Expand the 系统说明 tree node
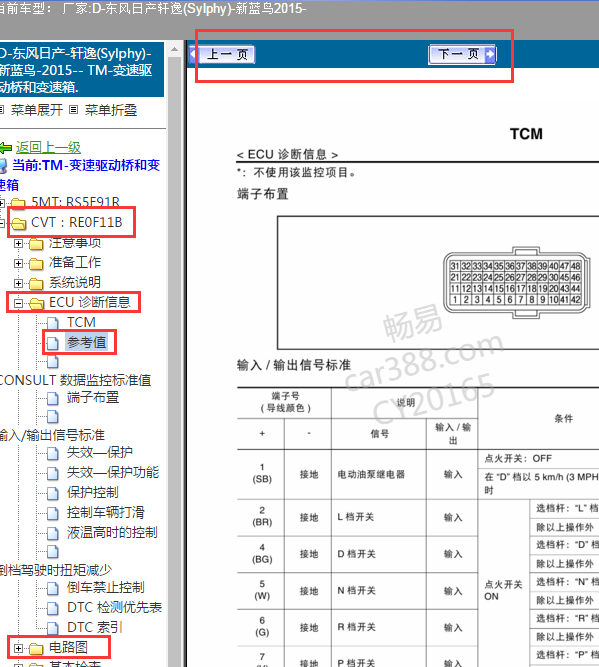 coord(18,283)
